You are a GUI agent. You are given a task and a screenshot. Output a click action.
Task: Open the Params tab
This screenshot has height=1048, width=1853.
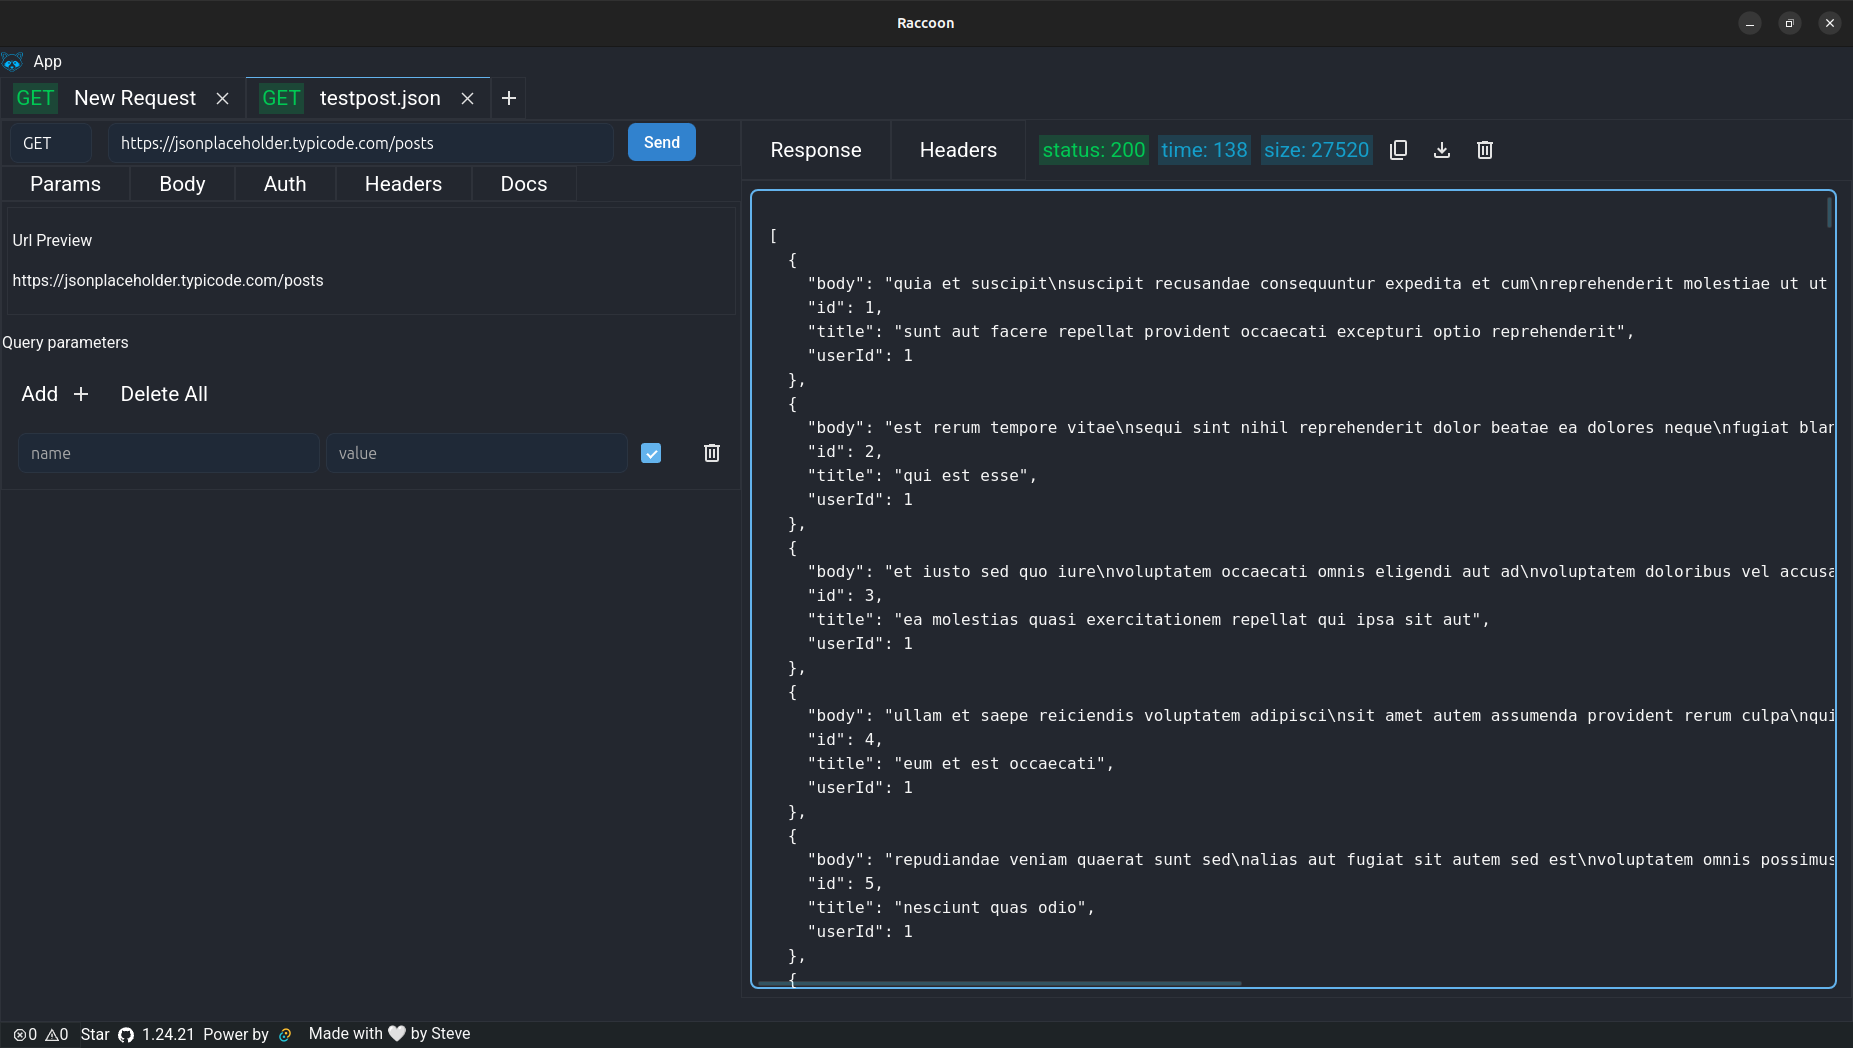tap(66, 184)
